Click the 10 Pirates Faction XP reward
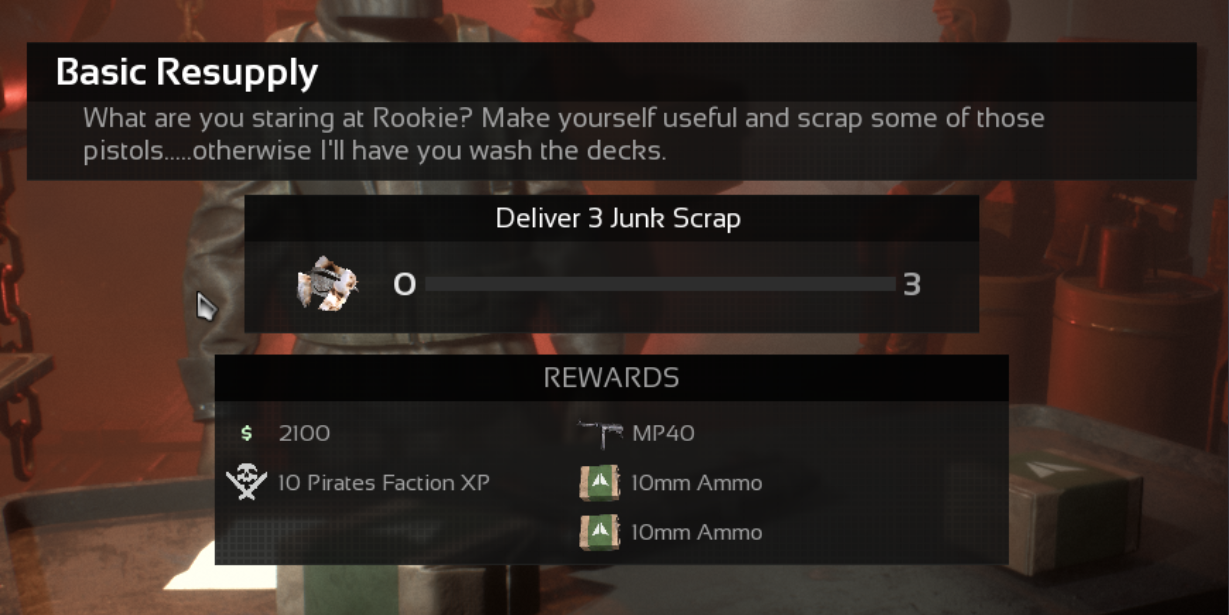Image resolution: width=1229 pixels, height=615 pixels. point(383,483)
